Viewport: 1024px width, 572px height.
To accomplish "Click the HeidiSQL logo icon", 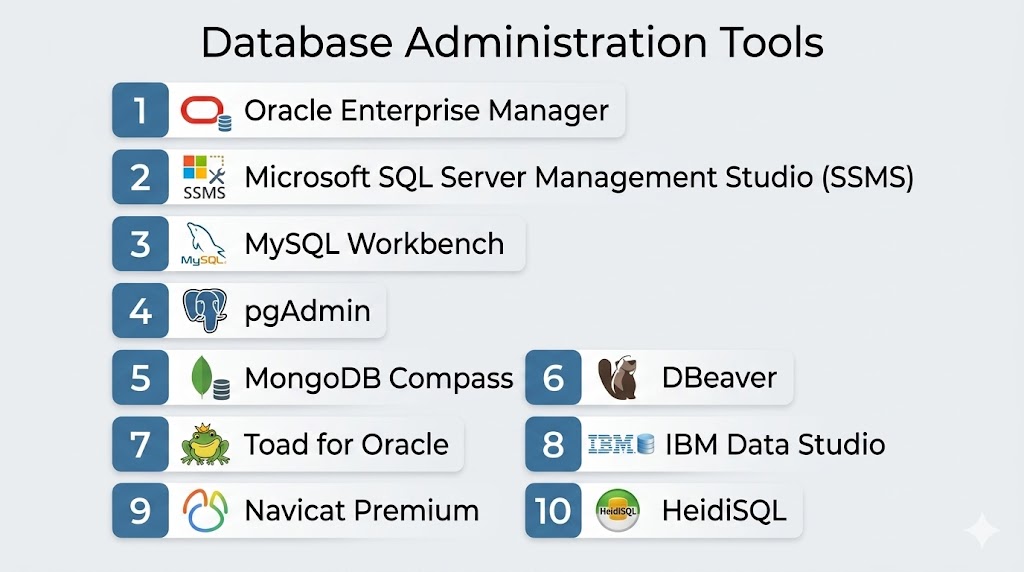I will tap(617, 511).
